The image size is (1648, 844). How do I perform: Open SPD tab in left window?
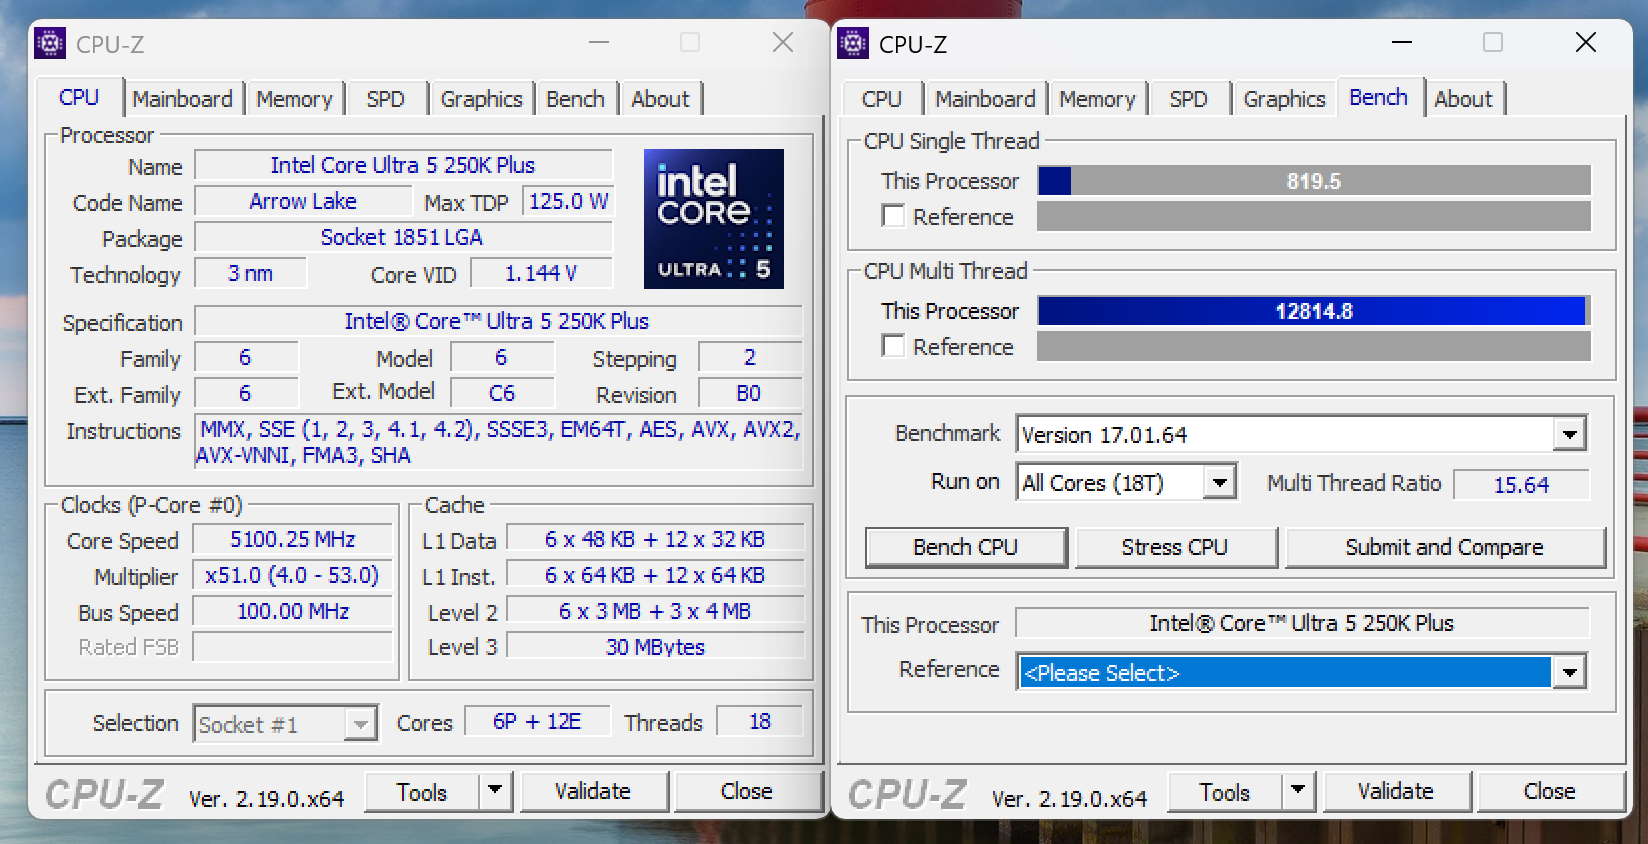[x=386, y=99]
